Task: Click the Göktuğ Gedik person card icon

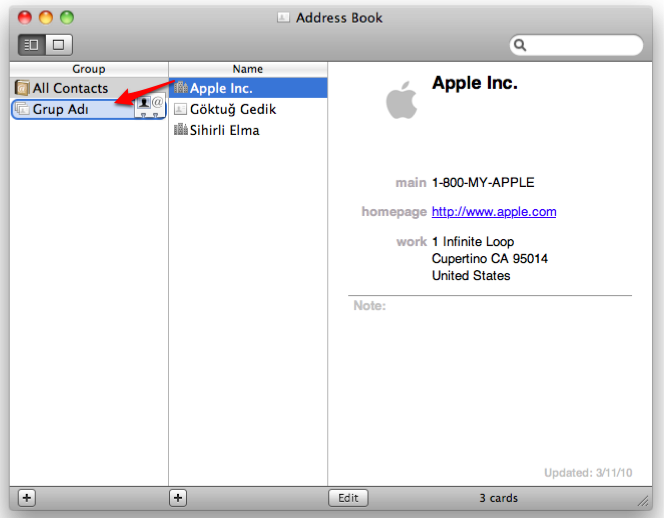Action: coord(181,109)
